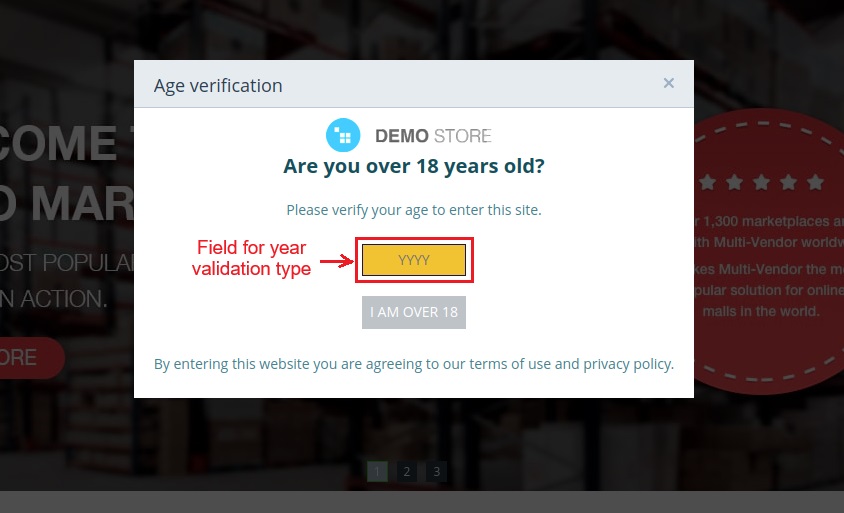Click the blue Demo Store logo icon
The image size is (844, 513).
point(343,135)
